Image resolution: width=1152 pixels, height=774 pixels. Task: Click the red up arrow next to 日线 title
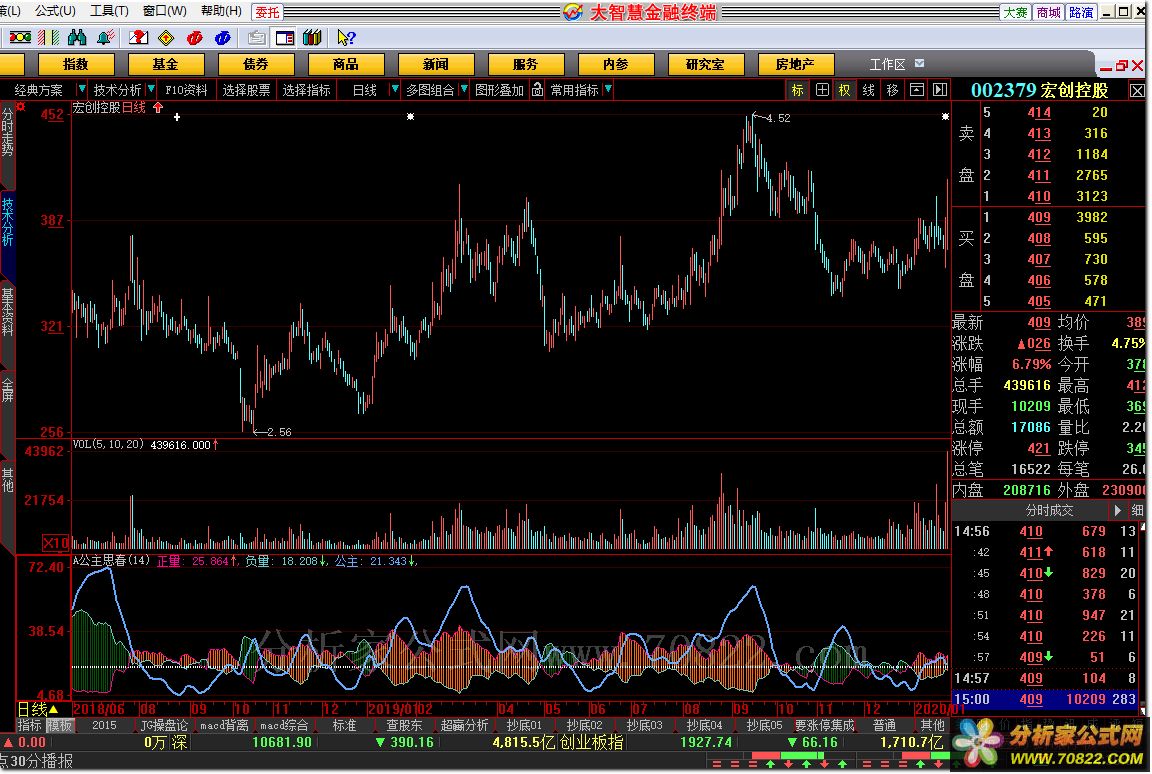pyautogui.click(x=158, y=107)
